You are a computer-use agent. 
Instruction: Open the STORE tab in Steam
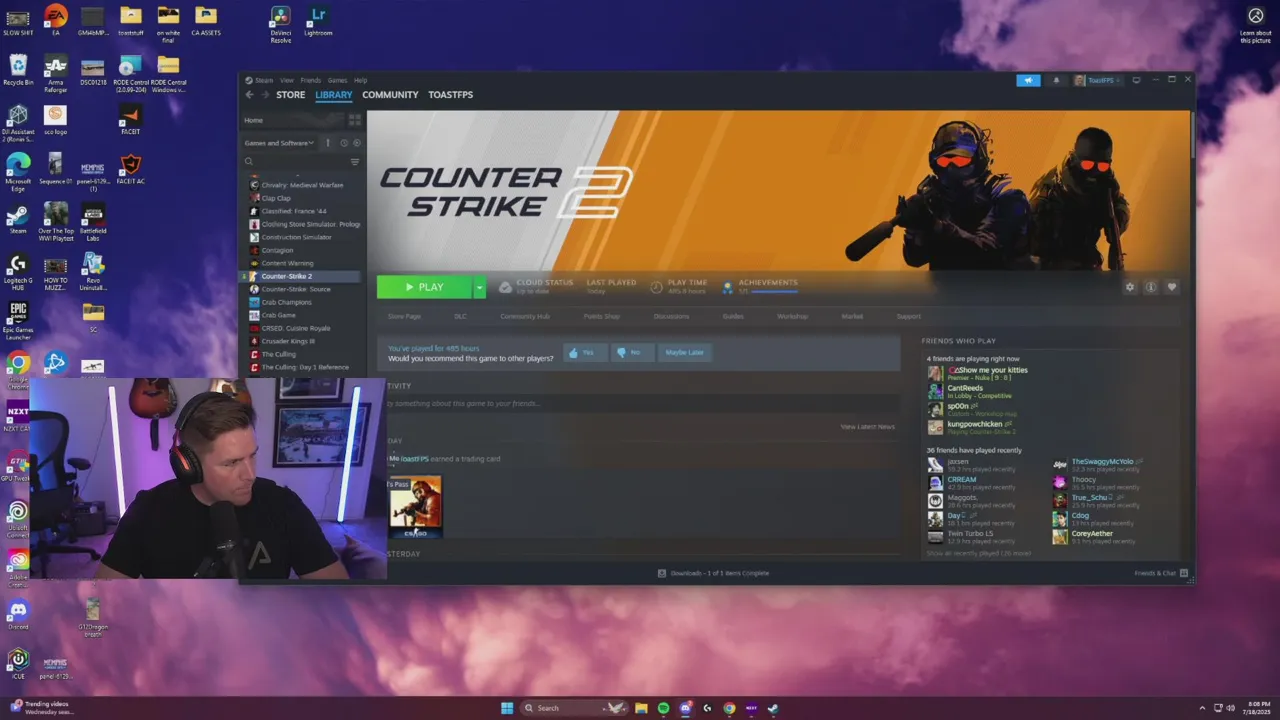290,95
